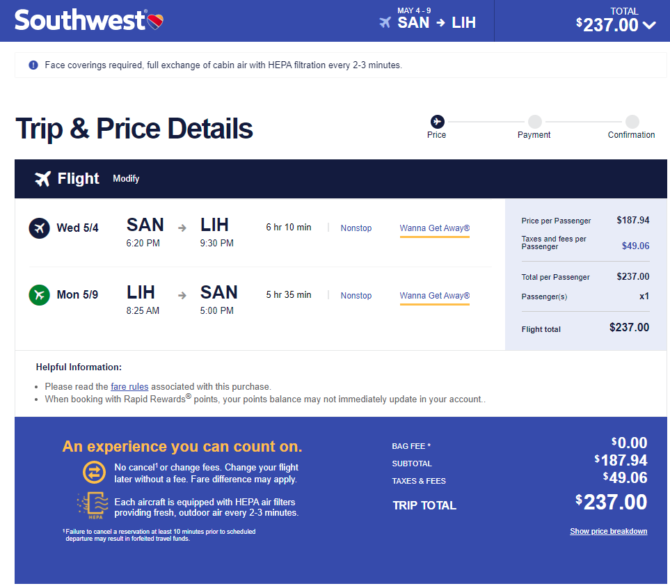This screenshot has width=670, height=586.
Task: Click the blue info icon in notice
Action: click(33, 65)
